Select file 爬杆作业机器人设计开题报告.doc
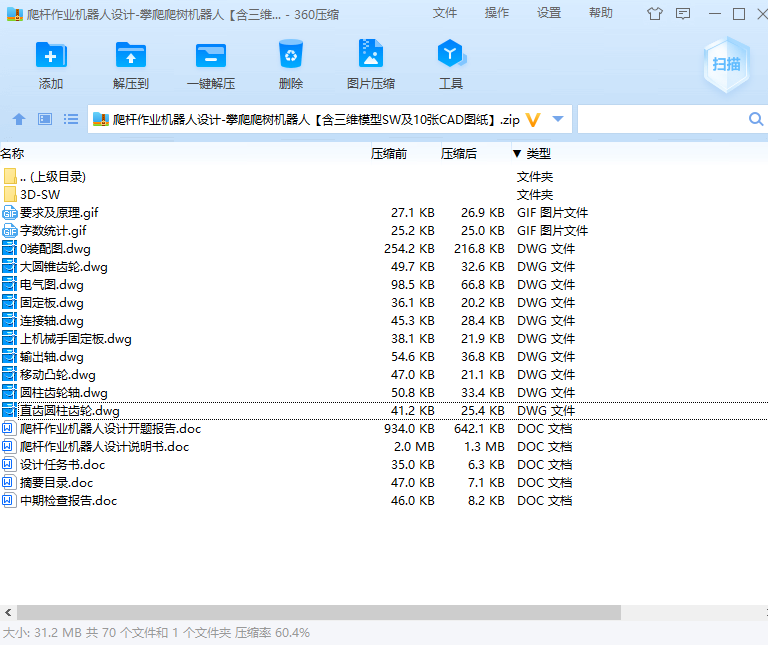Viewport: 768px width, 645px height. pyautogui.click(x=110, y=429)
